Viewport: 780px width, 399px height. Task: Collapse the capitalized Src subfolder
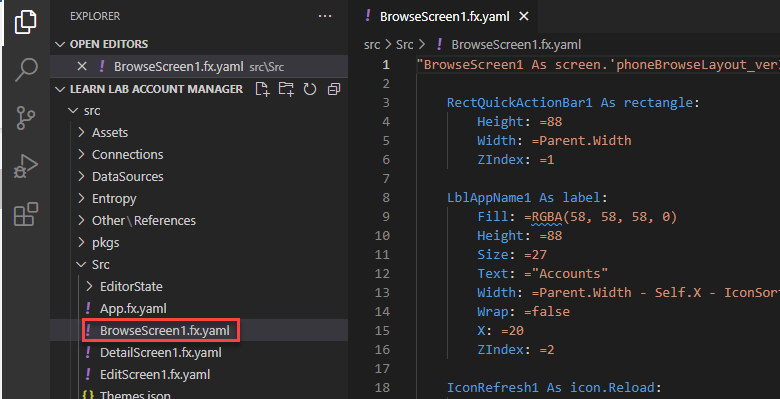click(80, 264)
